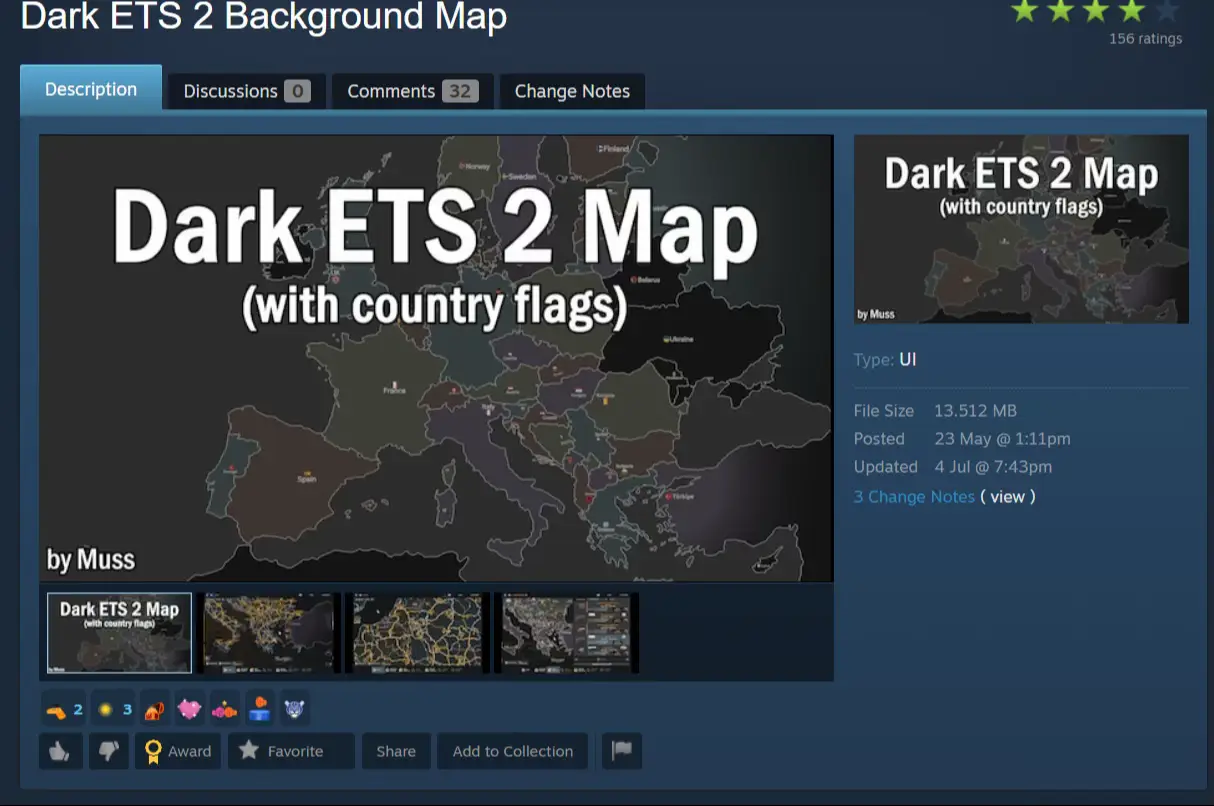Click the report flag icon
This screenshot has width=1214, height=806.
tap(621, 751)
